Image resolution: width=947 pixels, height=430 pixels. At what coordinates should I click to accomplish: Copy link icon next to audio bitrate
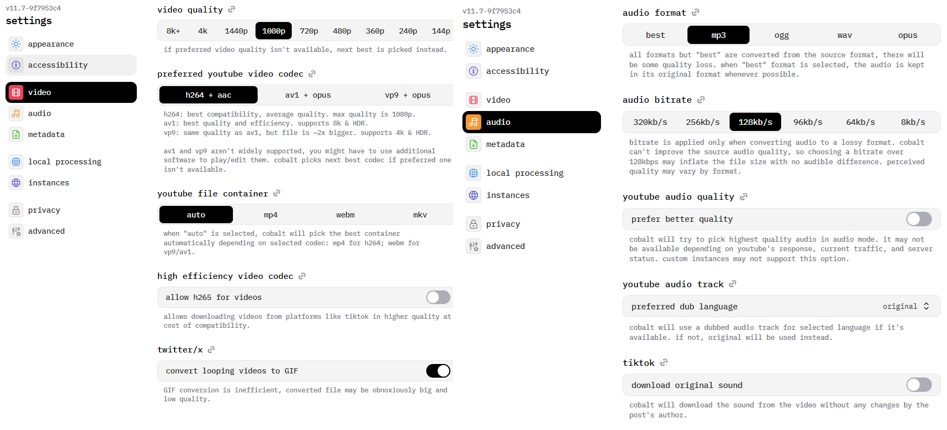[x=701, y=100]
